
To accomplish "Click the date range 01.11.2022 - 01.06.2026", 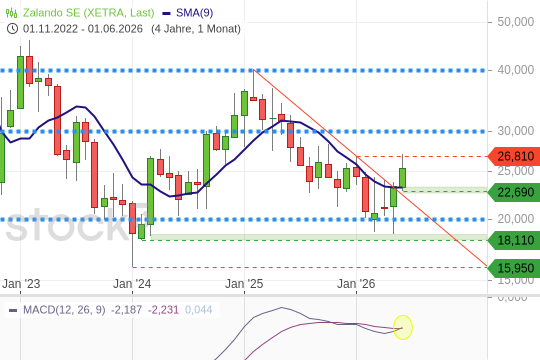I will tap(83, 29).
